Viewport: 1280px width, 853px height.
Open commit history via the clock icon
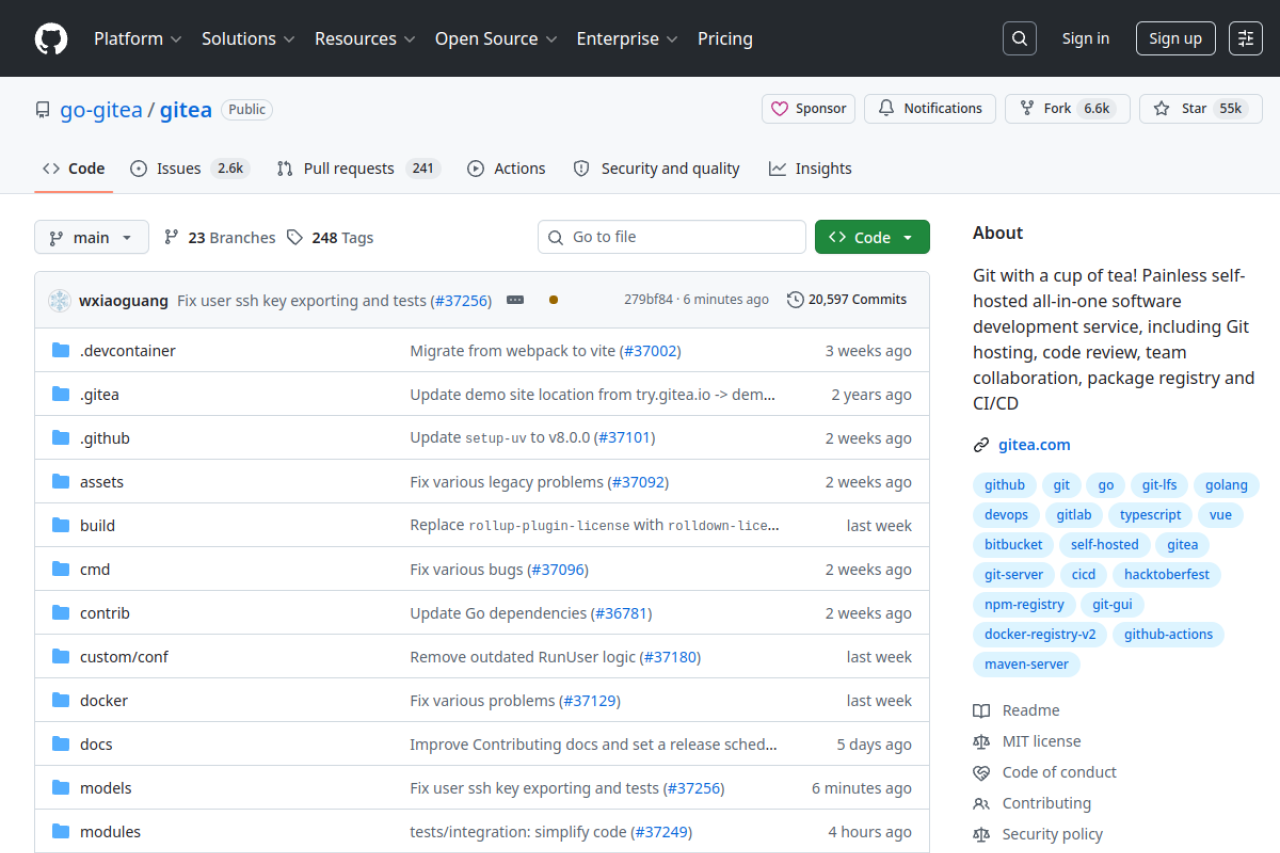click(795, 298)
